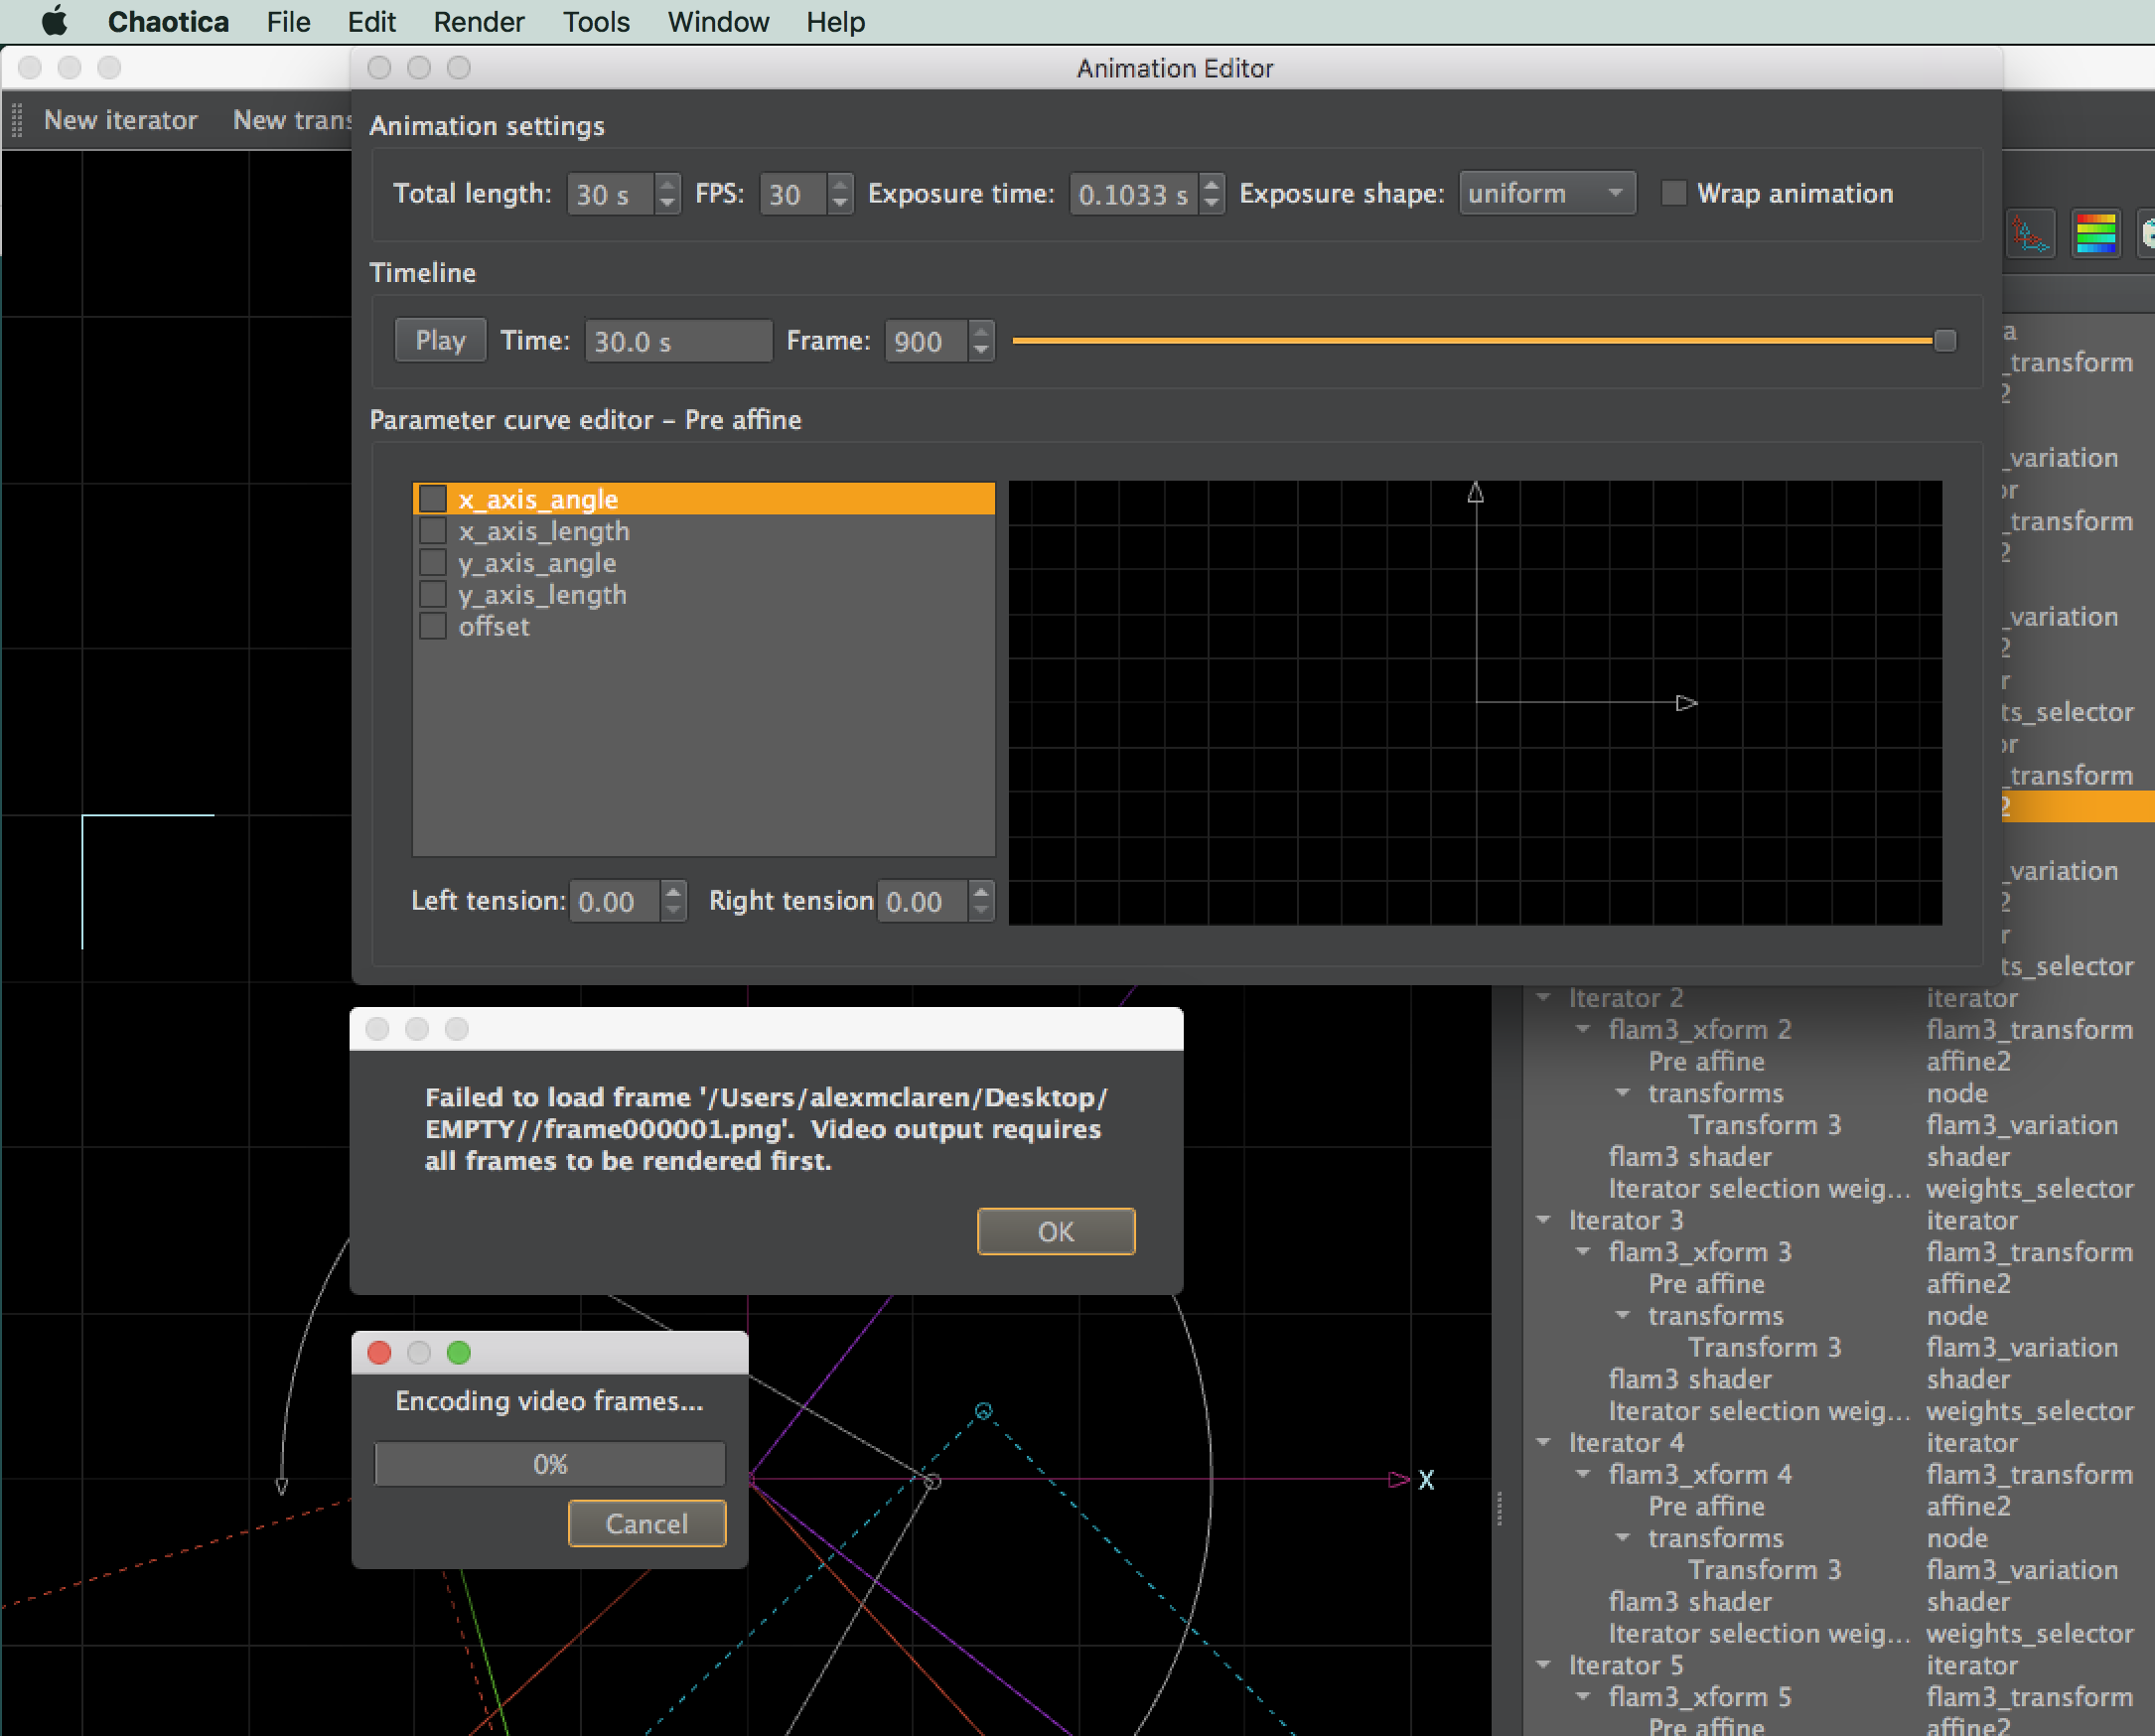Click the orange timeline slider track

(1472, 341)
